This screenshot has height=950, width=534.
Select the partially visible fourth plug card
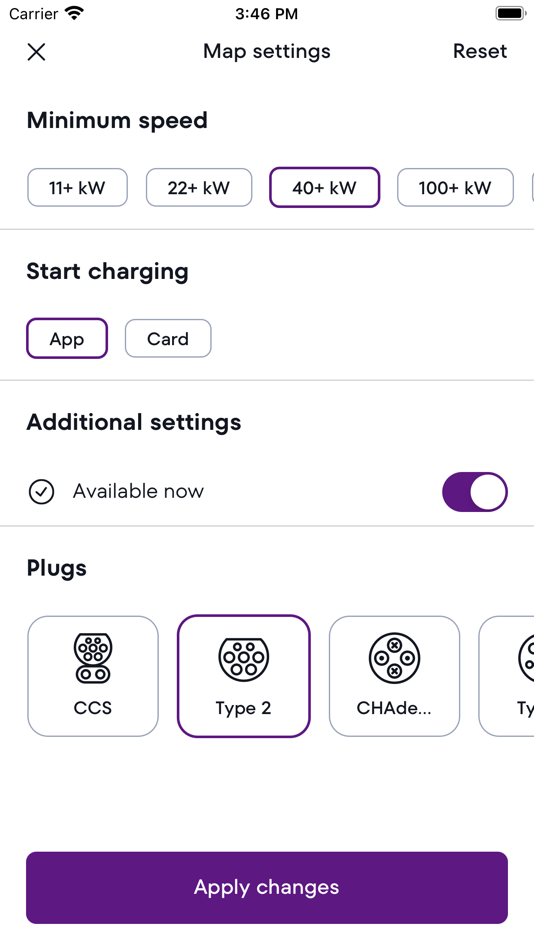pos(507,676)
